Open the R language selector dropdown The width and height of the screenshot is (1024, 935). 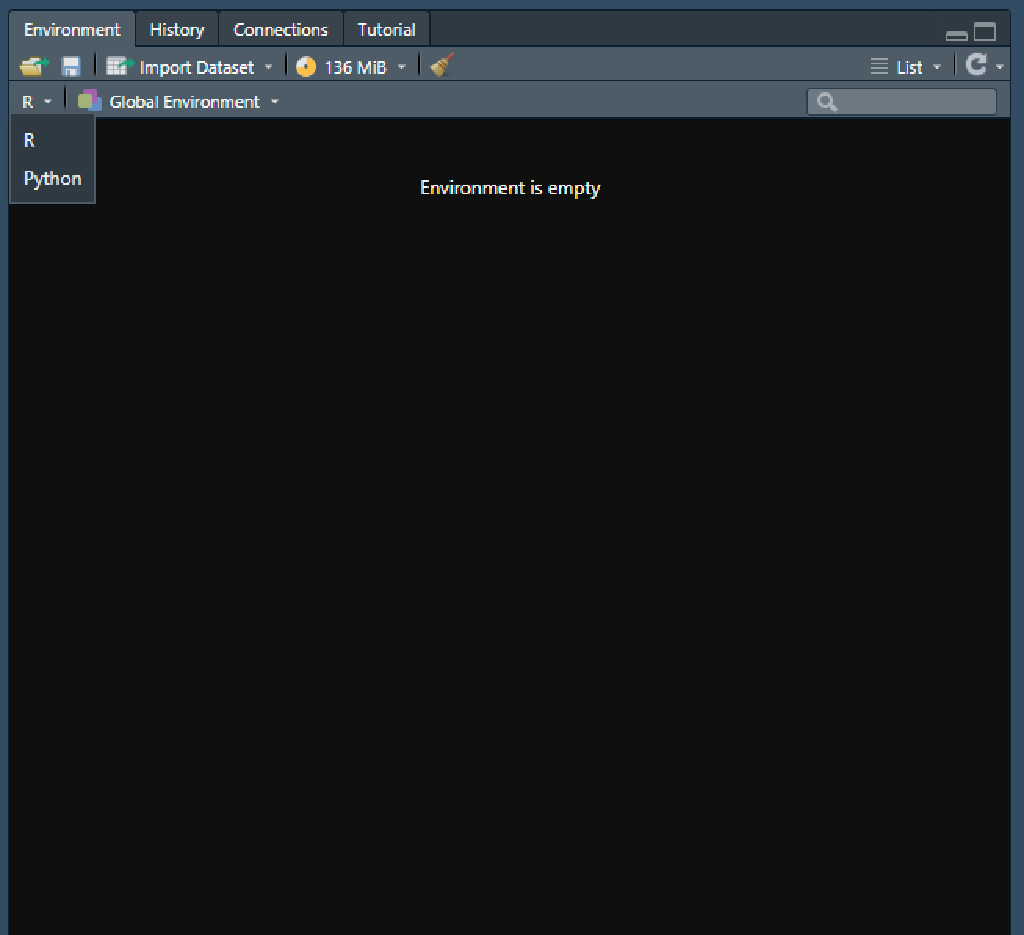[36, 100]
